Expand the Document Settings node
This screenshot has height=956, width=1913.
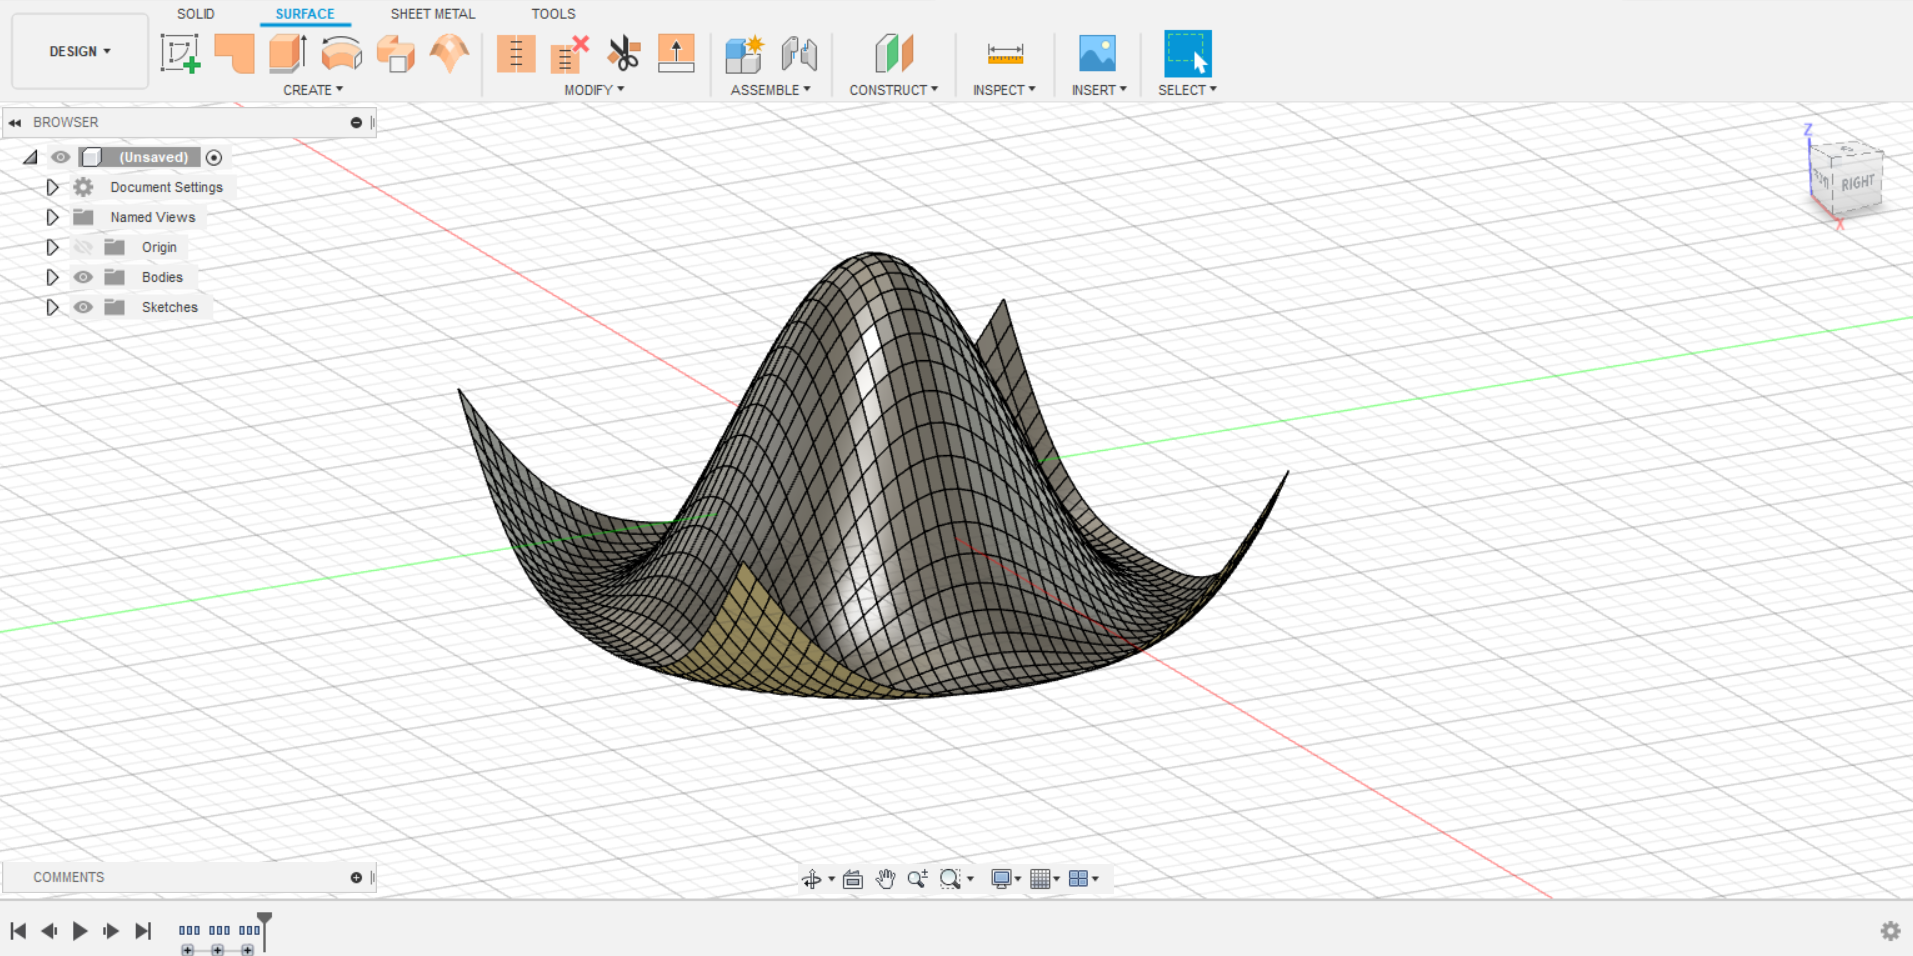pos(52,187)
